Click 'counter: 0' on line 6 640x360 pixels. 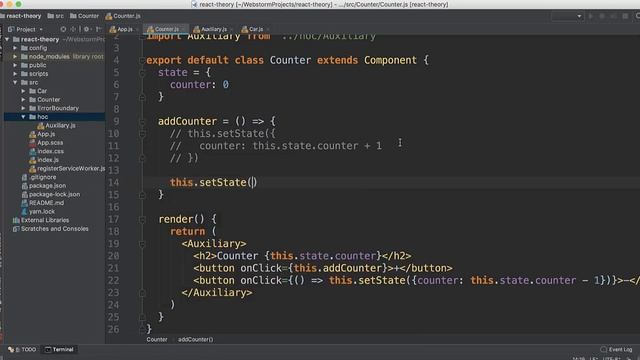tap(199, 84)
